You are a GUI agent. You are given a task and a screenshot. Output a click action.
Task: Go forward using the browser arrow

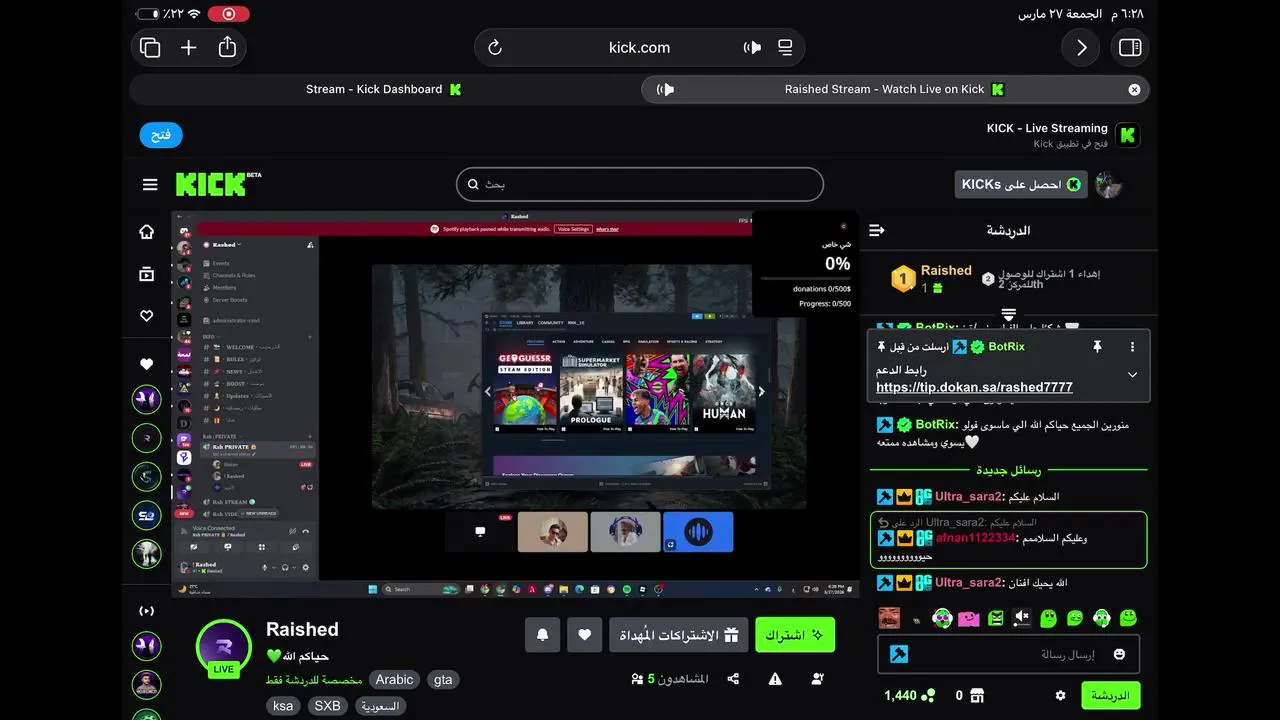1081,47
